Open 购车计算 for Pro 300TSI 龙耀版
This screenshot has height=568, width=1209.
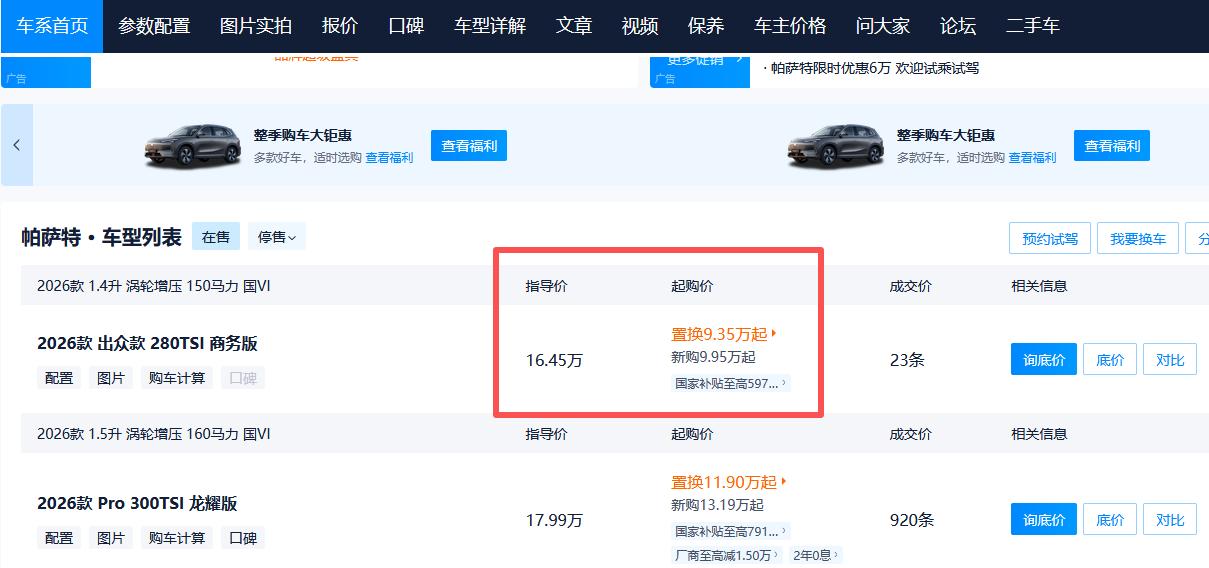click(177, 538)
